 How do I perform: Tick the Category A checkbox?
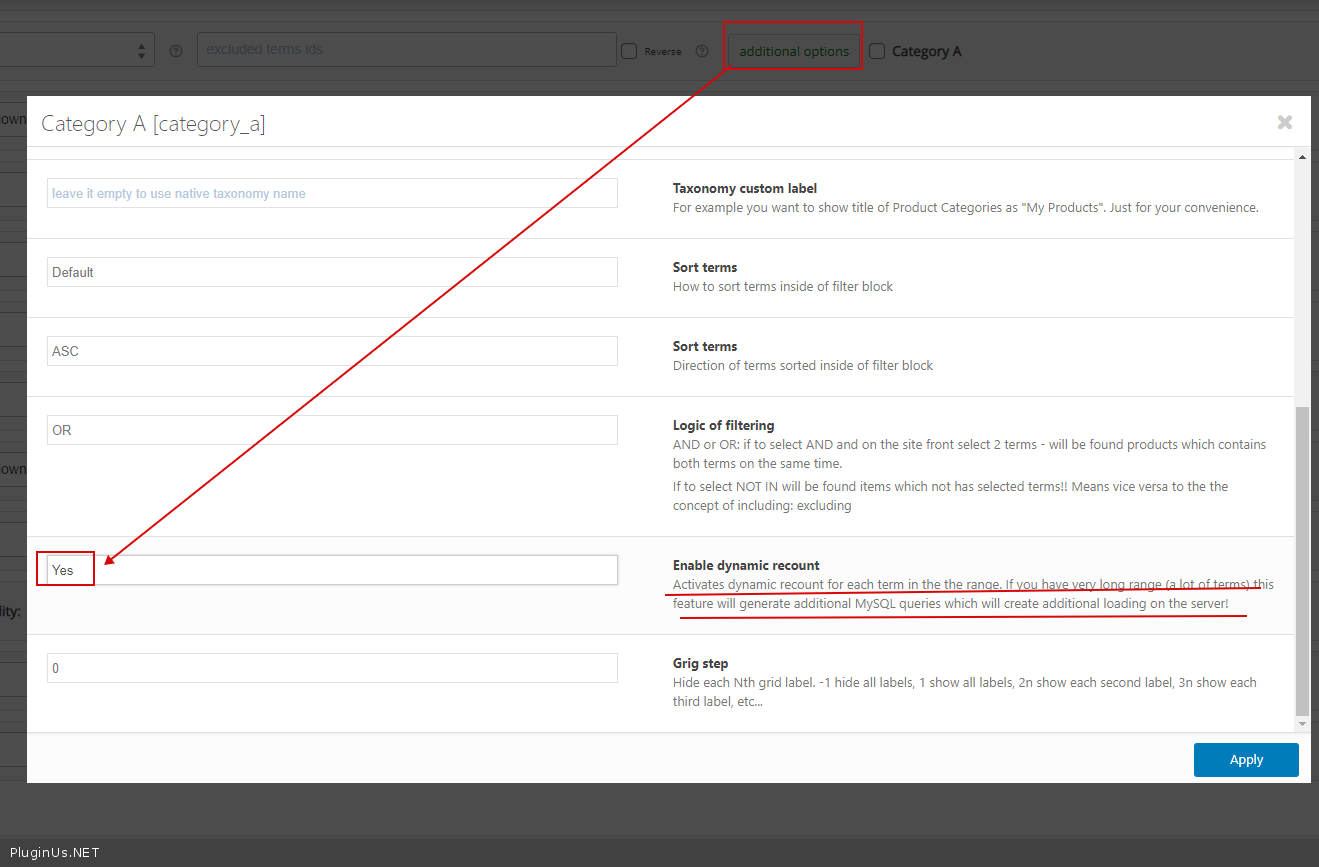click(x=877, y=51)
